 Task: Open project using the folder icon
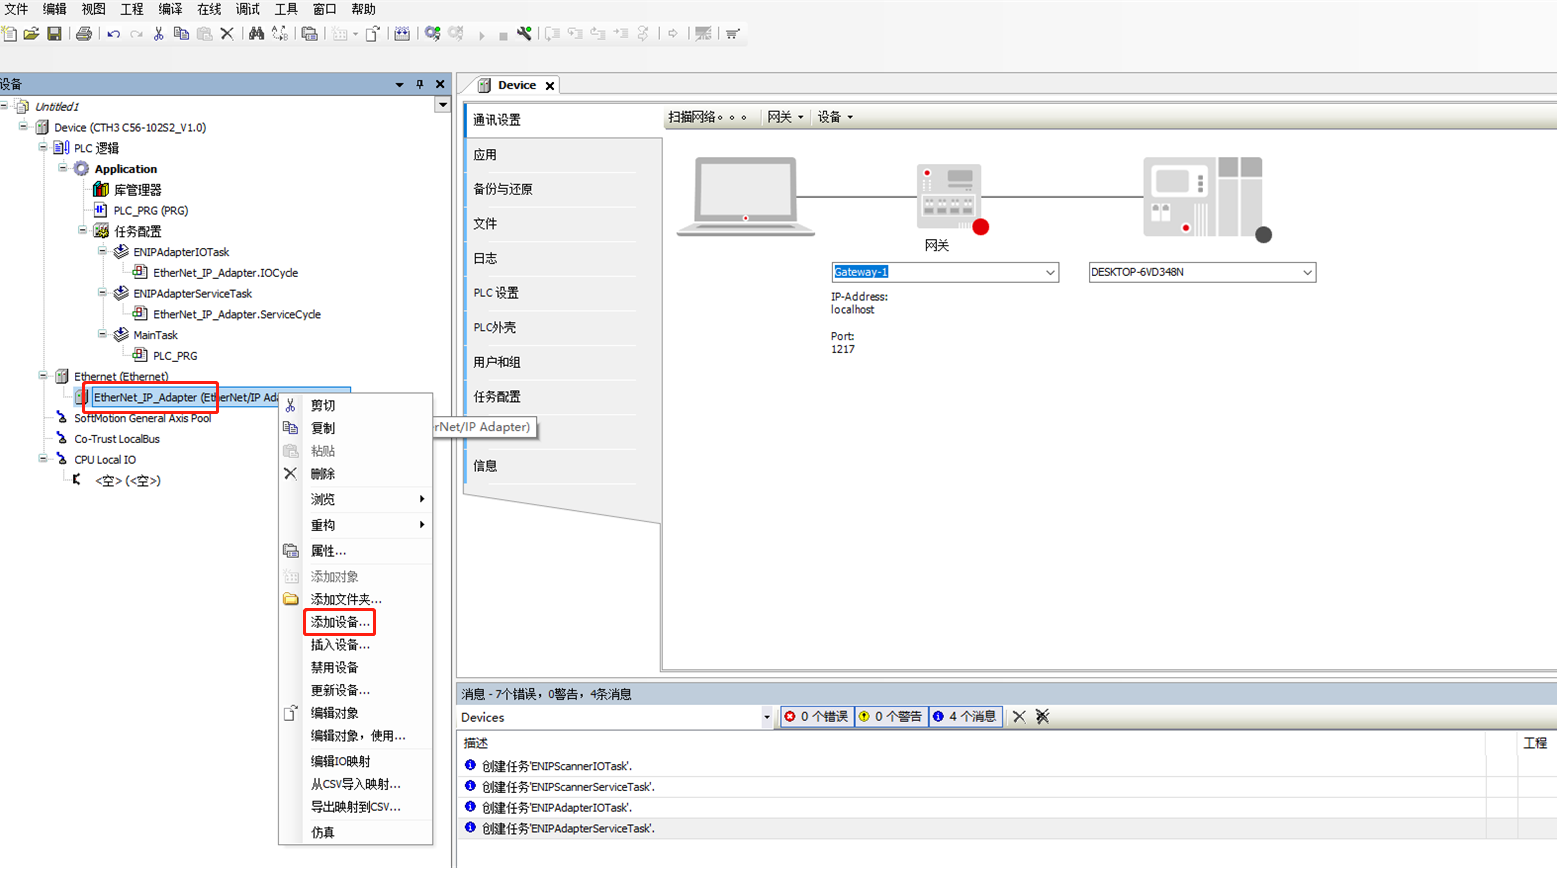point(32,34)
